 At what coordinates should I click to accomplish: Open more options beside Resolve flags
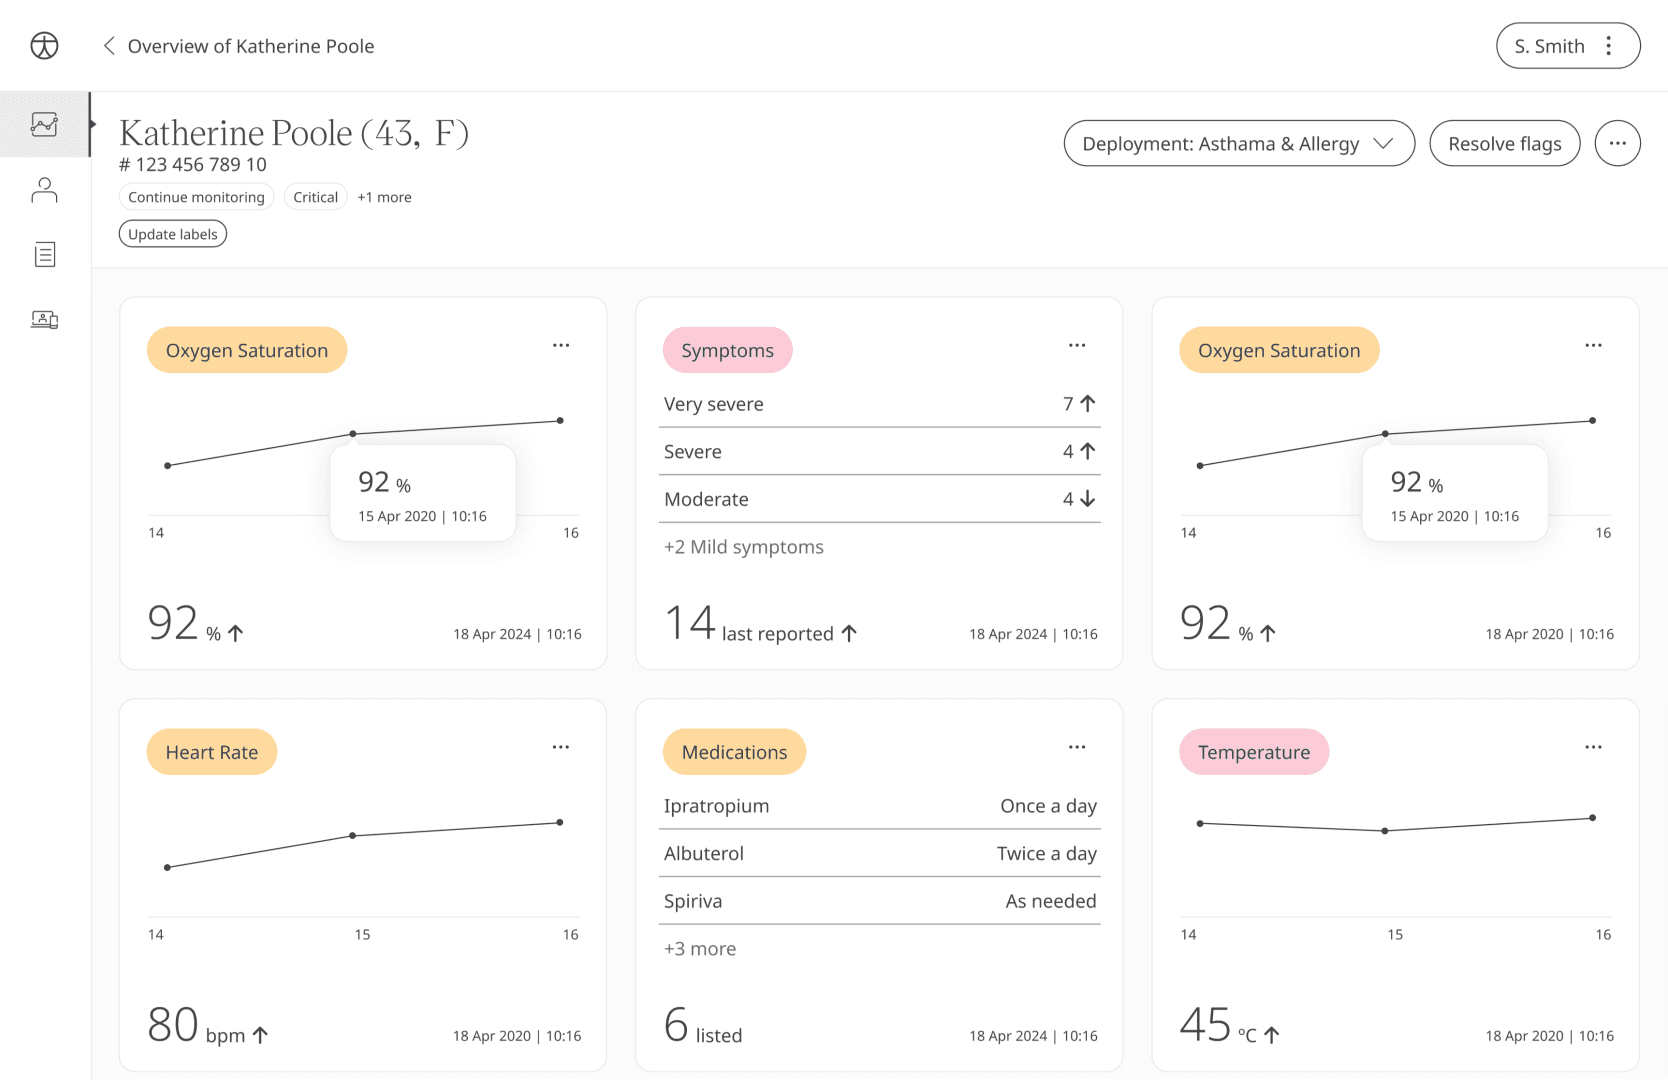tap(1617, 143)
